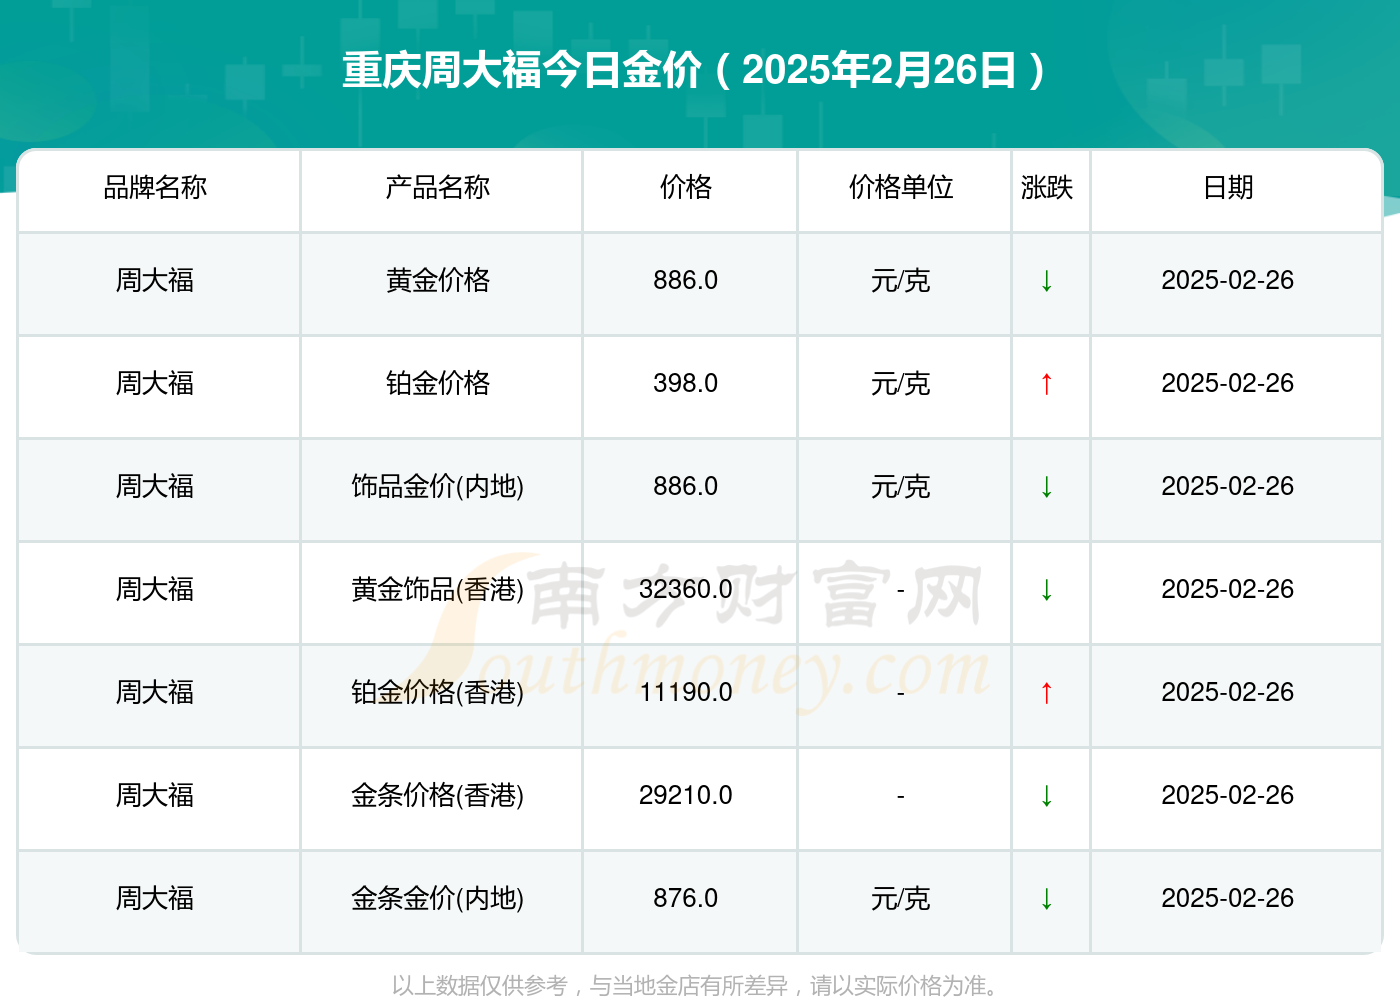Image resolution: width=1400 pixels, height=1001 pixels.
Task: Click the 价格 column header
Action: pos(686,187)
